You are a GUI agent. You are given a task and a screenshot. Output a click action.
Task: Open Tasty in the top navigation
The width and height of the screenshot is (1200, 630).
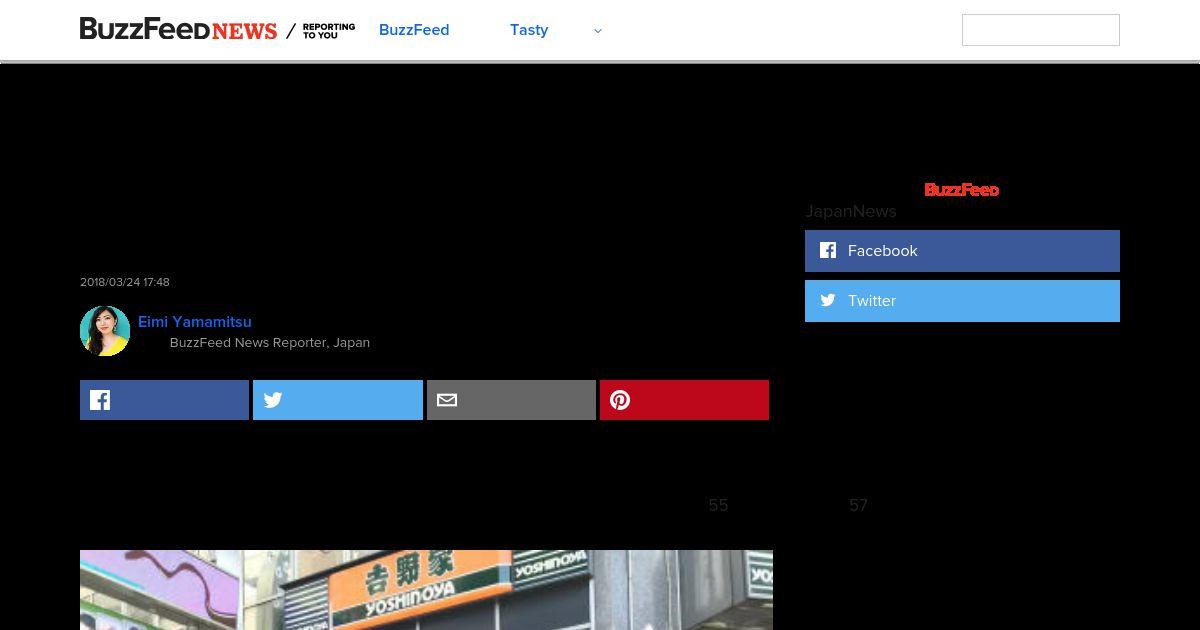[x=529, y=30]
